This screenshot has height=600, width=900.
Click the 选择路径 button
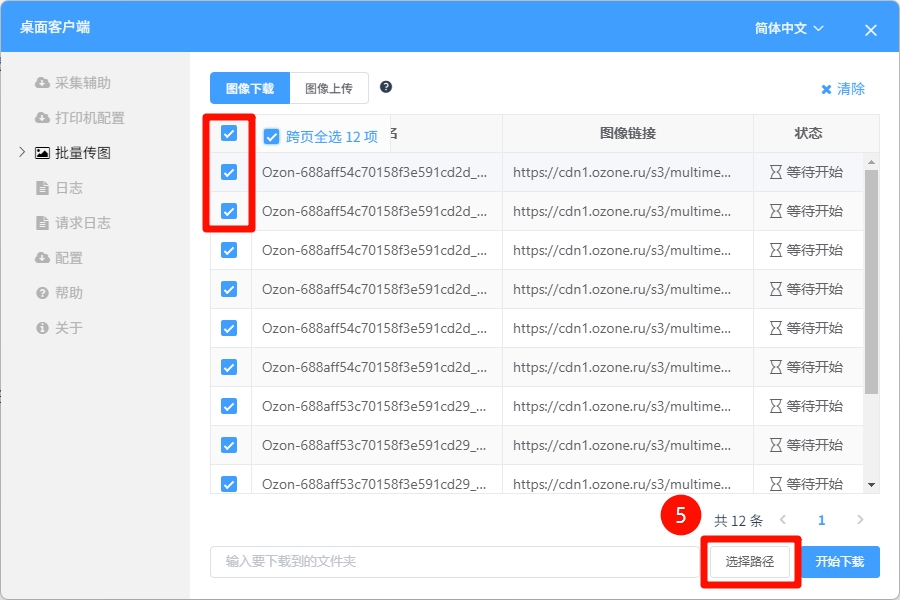750,562
